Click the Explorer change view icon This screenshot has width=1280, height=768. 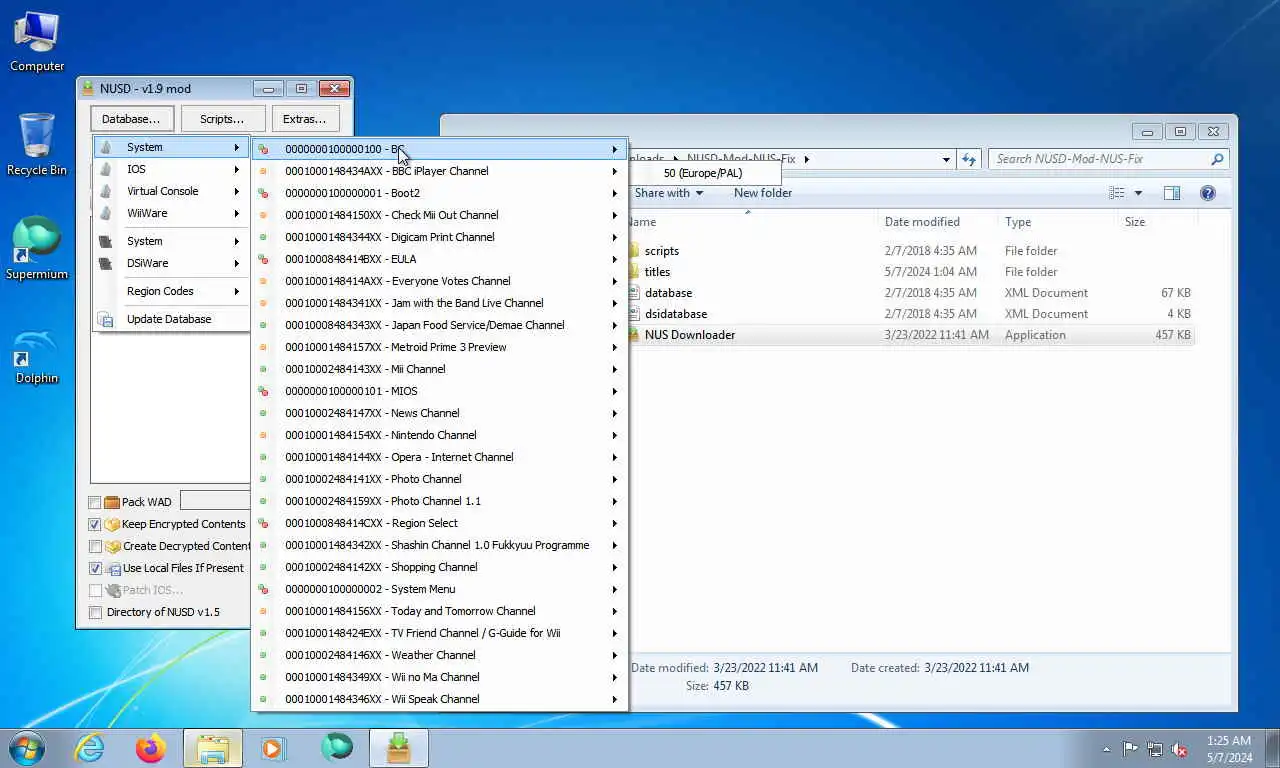[1117, 193]
